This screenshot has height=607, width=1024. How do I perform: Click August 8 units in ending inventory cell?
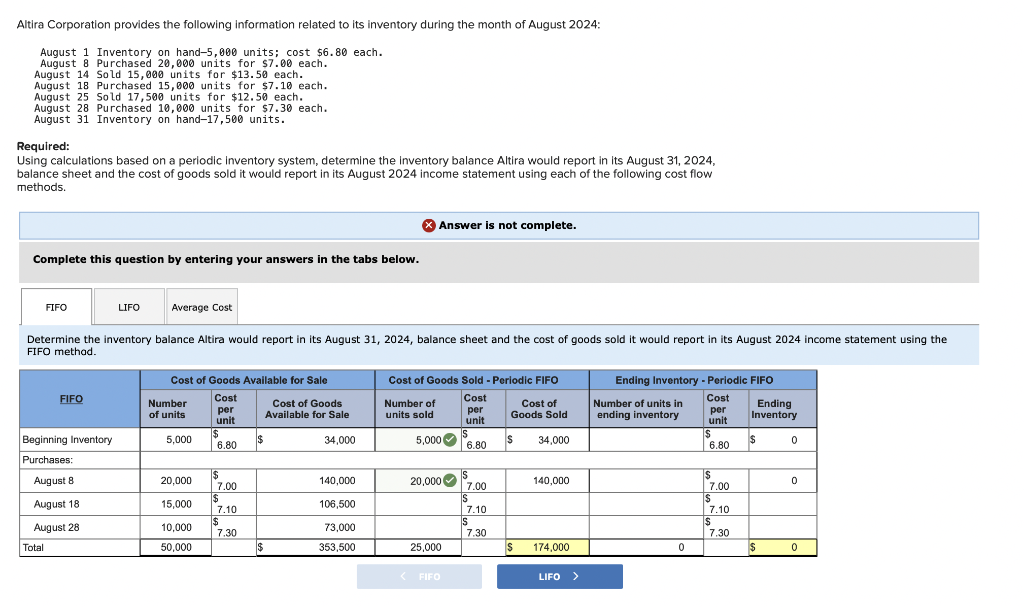coord(647,481)
